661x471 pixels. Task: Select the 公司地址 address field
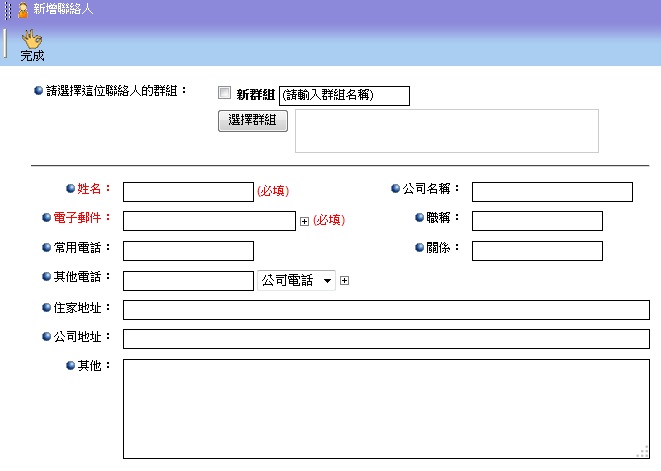385,339
